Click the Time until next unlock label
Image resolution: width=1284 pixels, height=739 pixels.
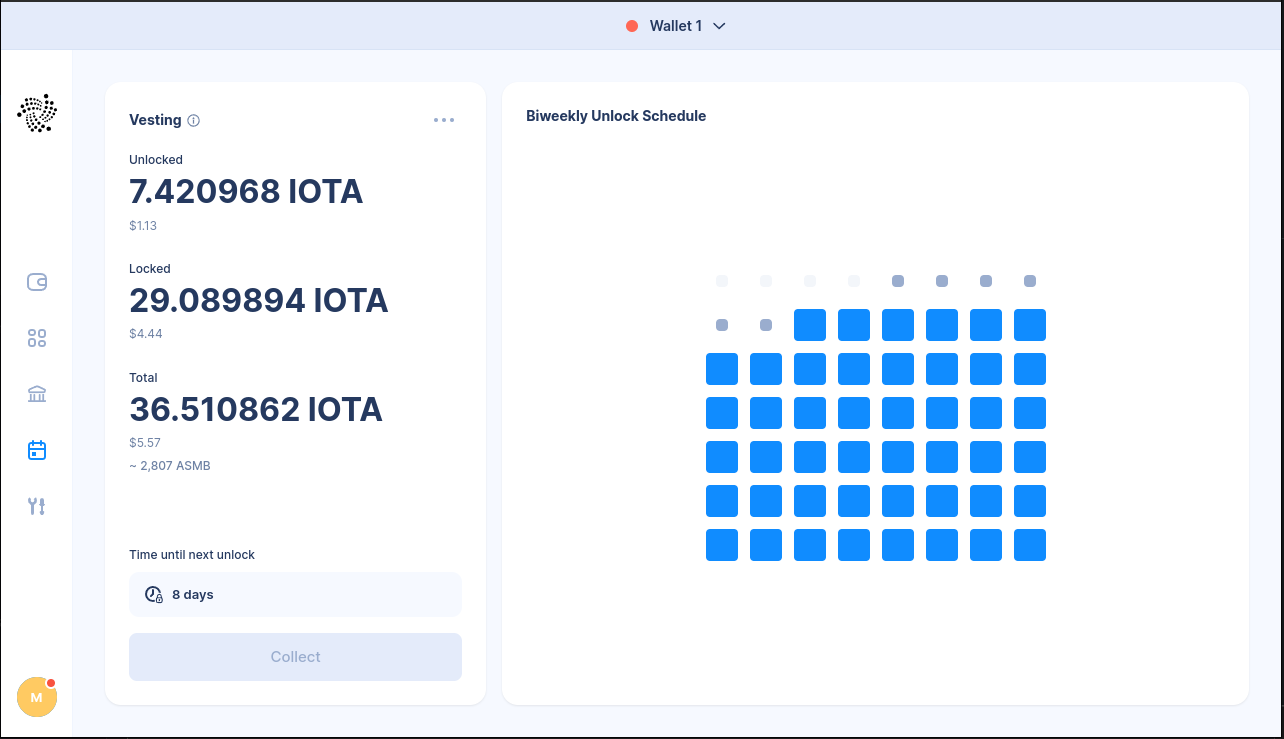pyautogui.click(x=192, y=554)
